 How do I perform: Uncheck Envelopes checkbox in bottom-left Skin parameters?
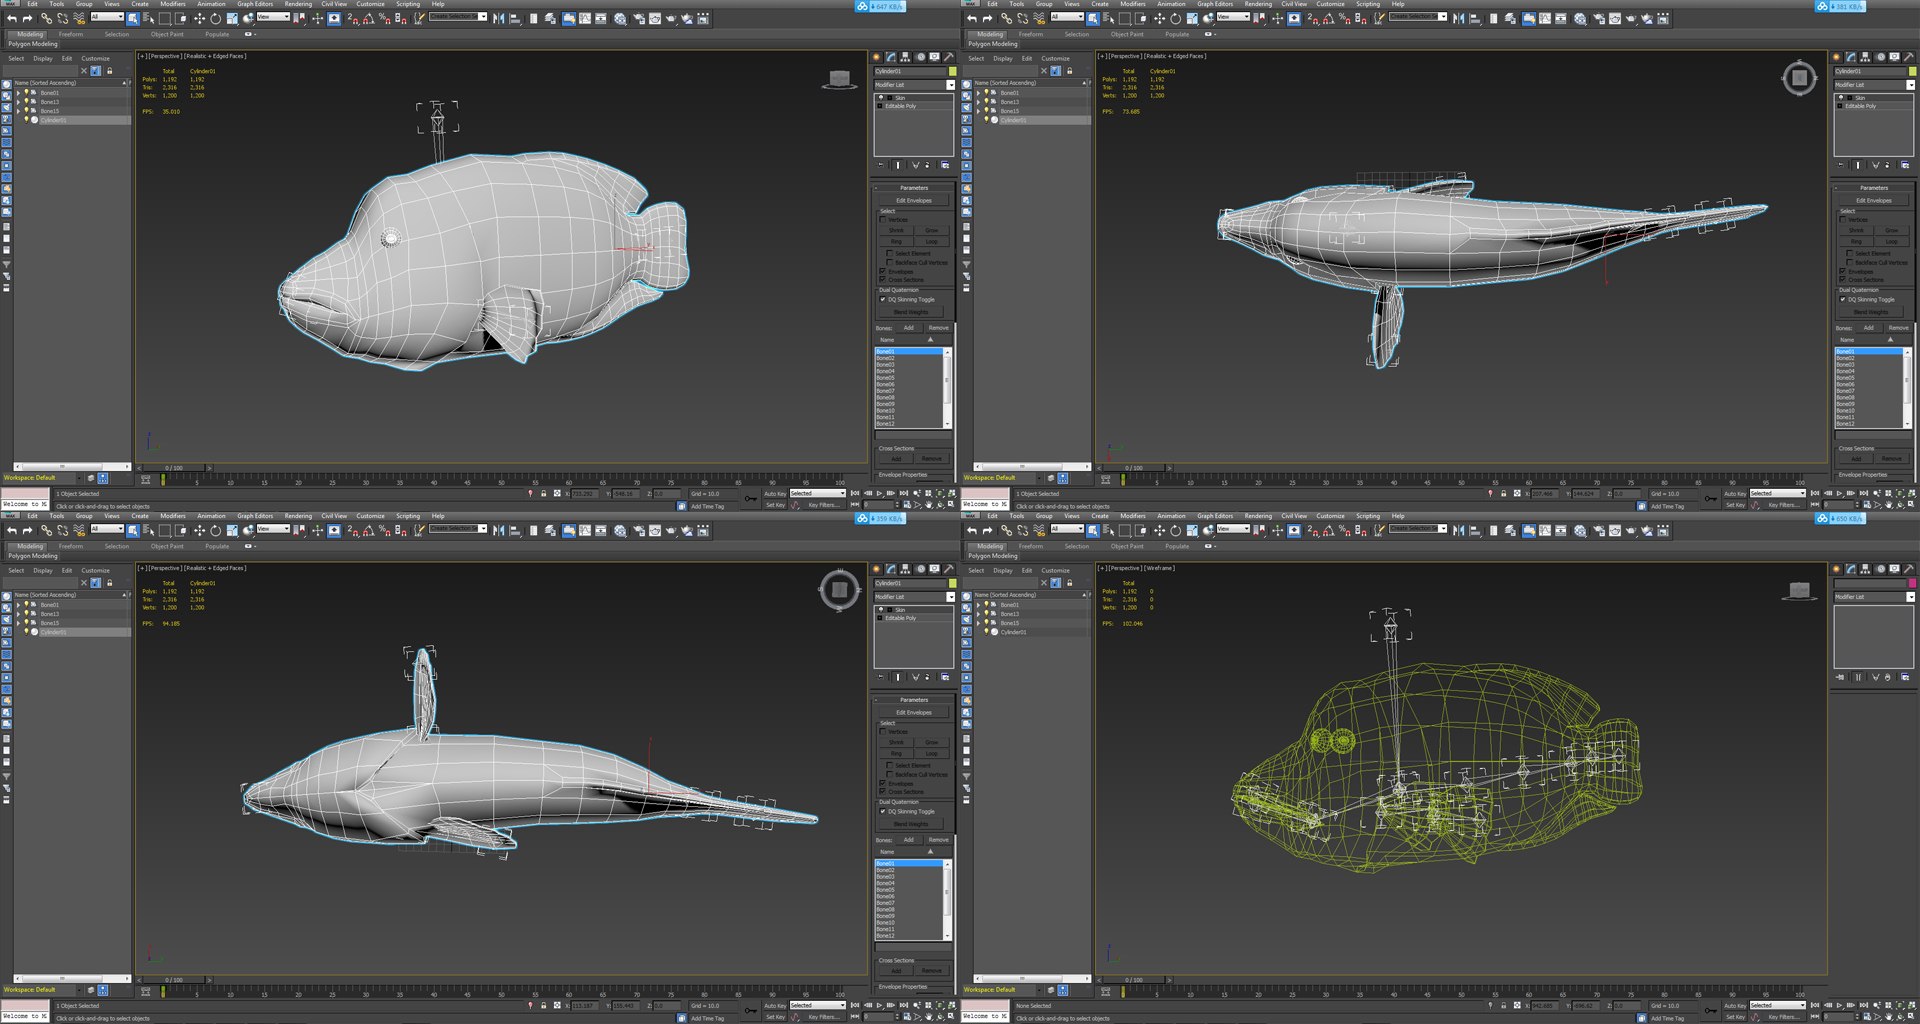884,783
